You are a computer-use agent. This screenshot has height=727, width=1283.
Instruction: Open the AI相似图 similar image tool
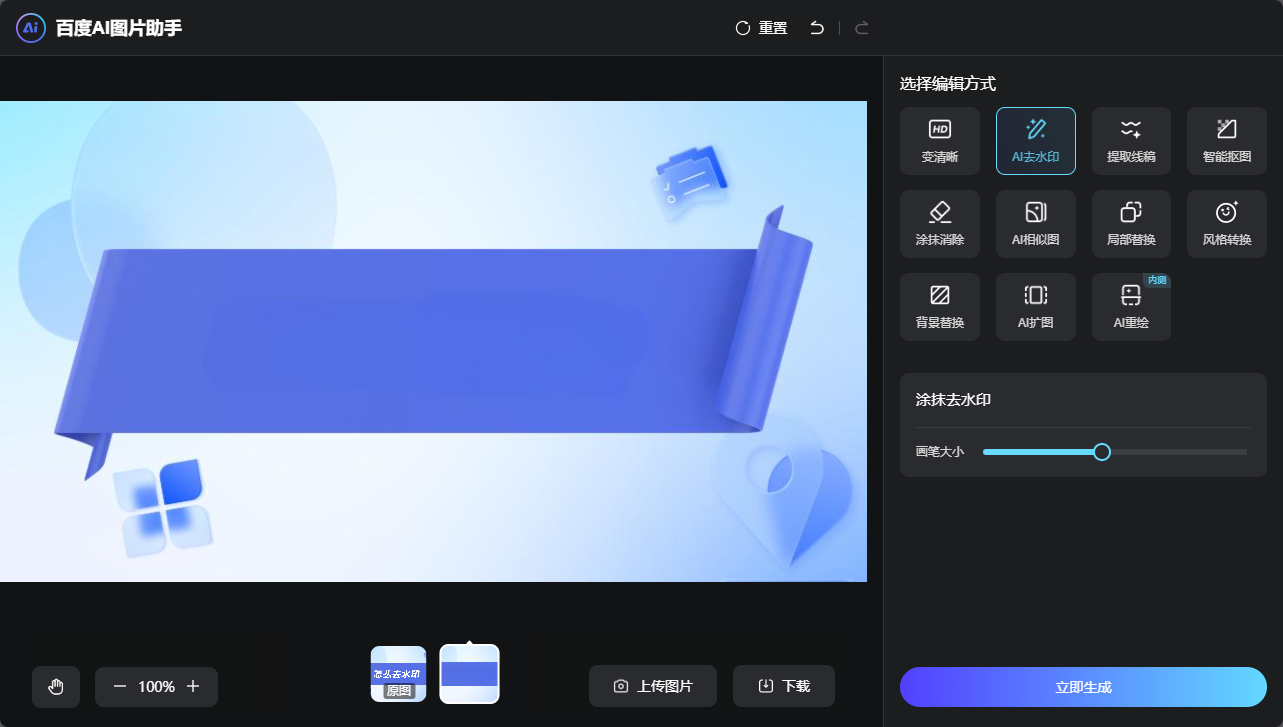click(1035, 223)
